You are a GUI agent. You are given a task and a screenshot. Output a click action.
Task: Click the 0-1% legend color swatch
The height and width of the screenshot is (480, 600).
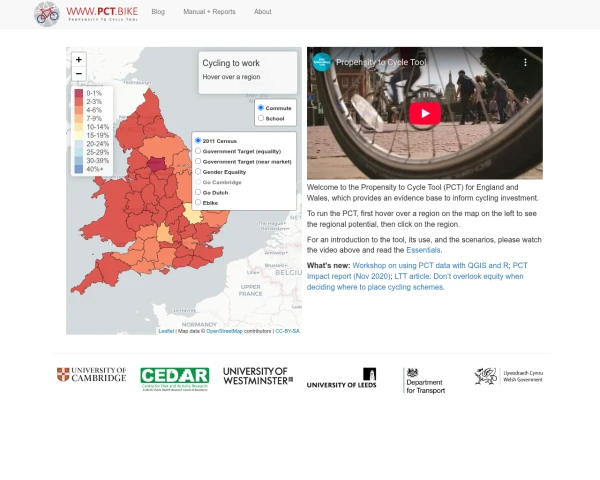(x=79, y=93)
